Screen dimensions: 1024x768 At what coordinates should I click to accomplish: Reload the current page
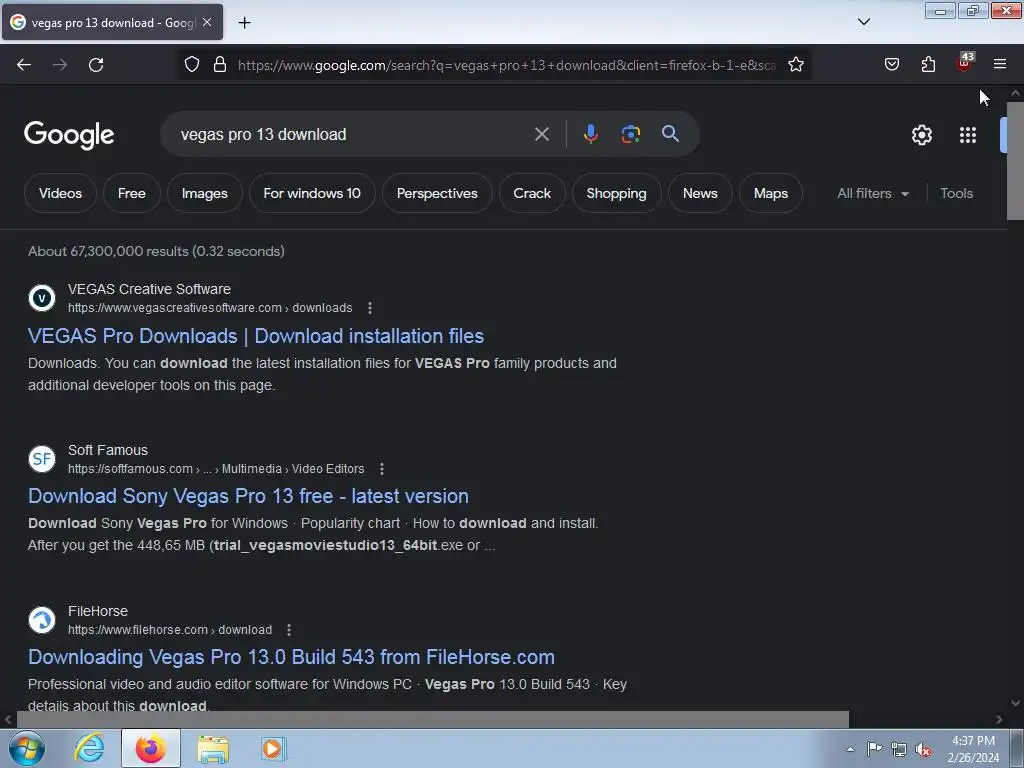[x=96, y=65]
